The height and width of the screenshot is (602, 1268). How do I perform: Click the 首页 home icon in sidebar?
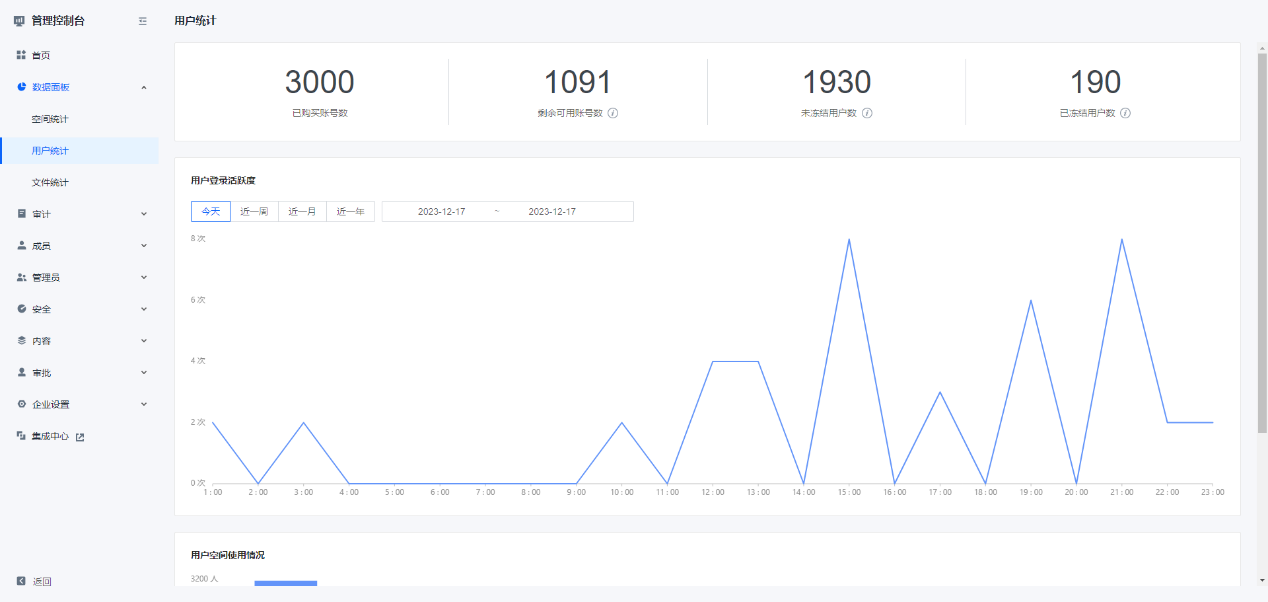21,55
